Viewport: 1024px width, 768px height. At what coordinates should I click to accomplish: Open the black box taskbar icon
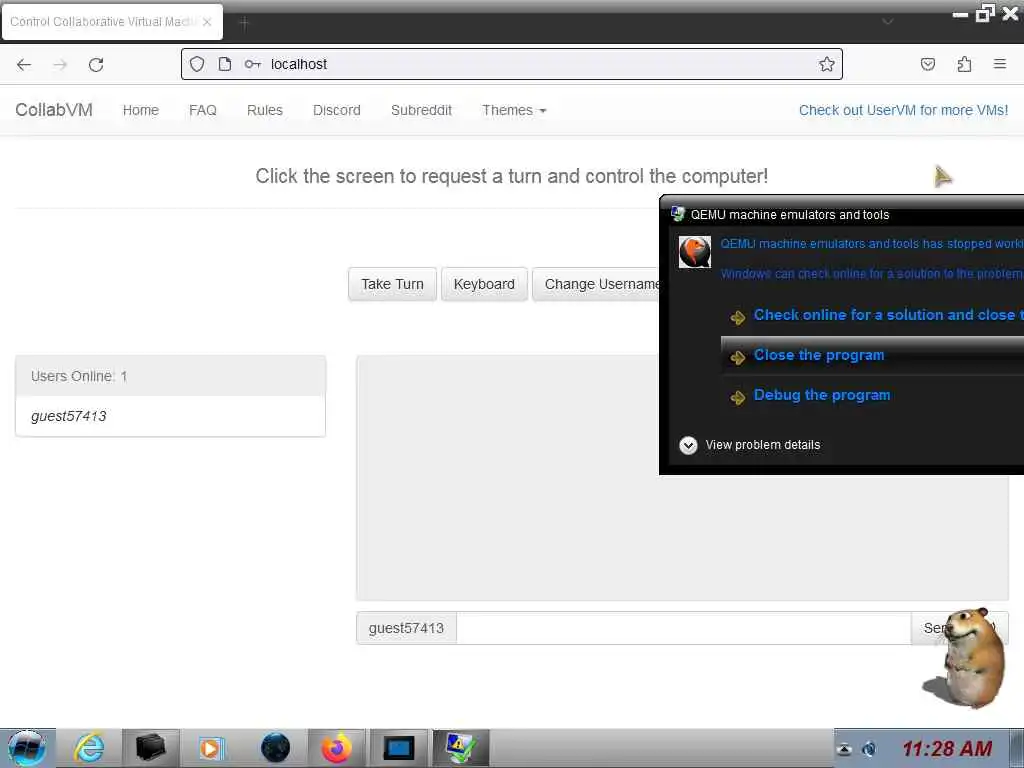tap(150, 748)
